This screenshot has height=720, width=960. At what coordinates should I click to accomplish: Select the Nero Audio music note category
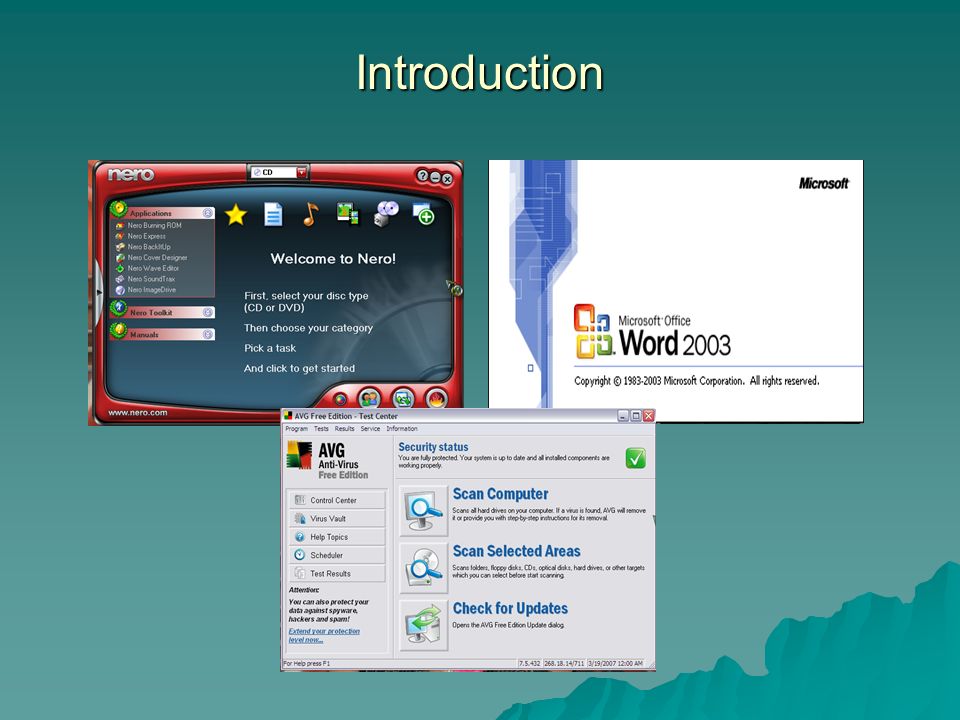(x=311, y=214)
